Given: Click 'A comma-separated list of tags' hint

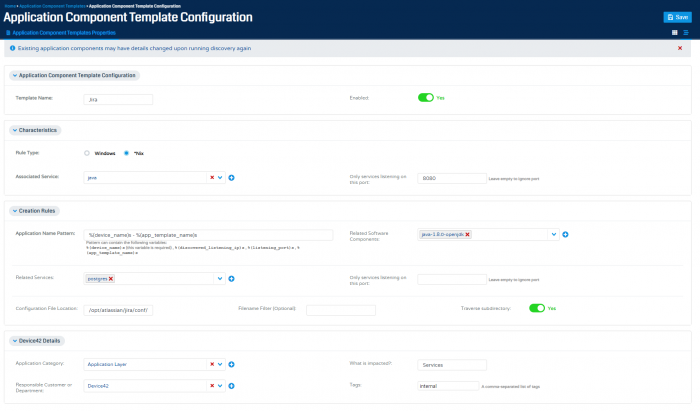Looking at the screenshot, I should pos(510,386).
